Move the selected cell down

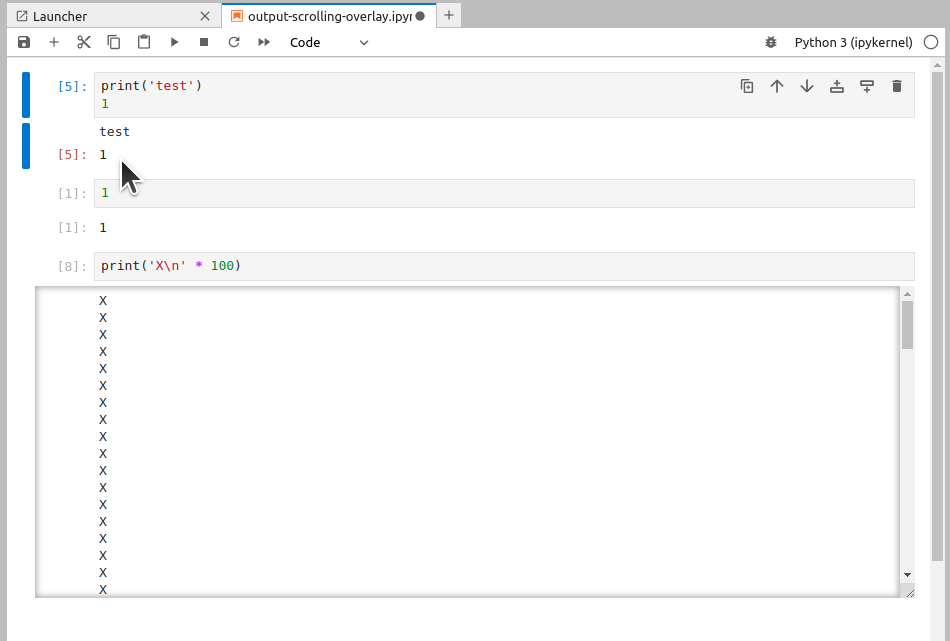(807, 86)
